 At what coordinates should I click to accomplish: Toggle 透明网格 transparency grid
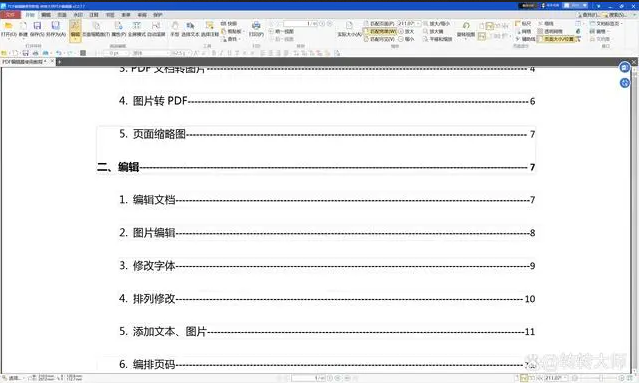pyautogui.click(x=550, y=31)
